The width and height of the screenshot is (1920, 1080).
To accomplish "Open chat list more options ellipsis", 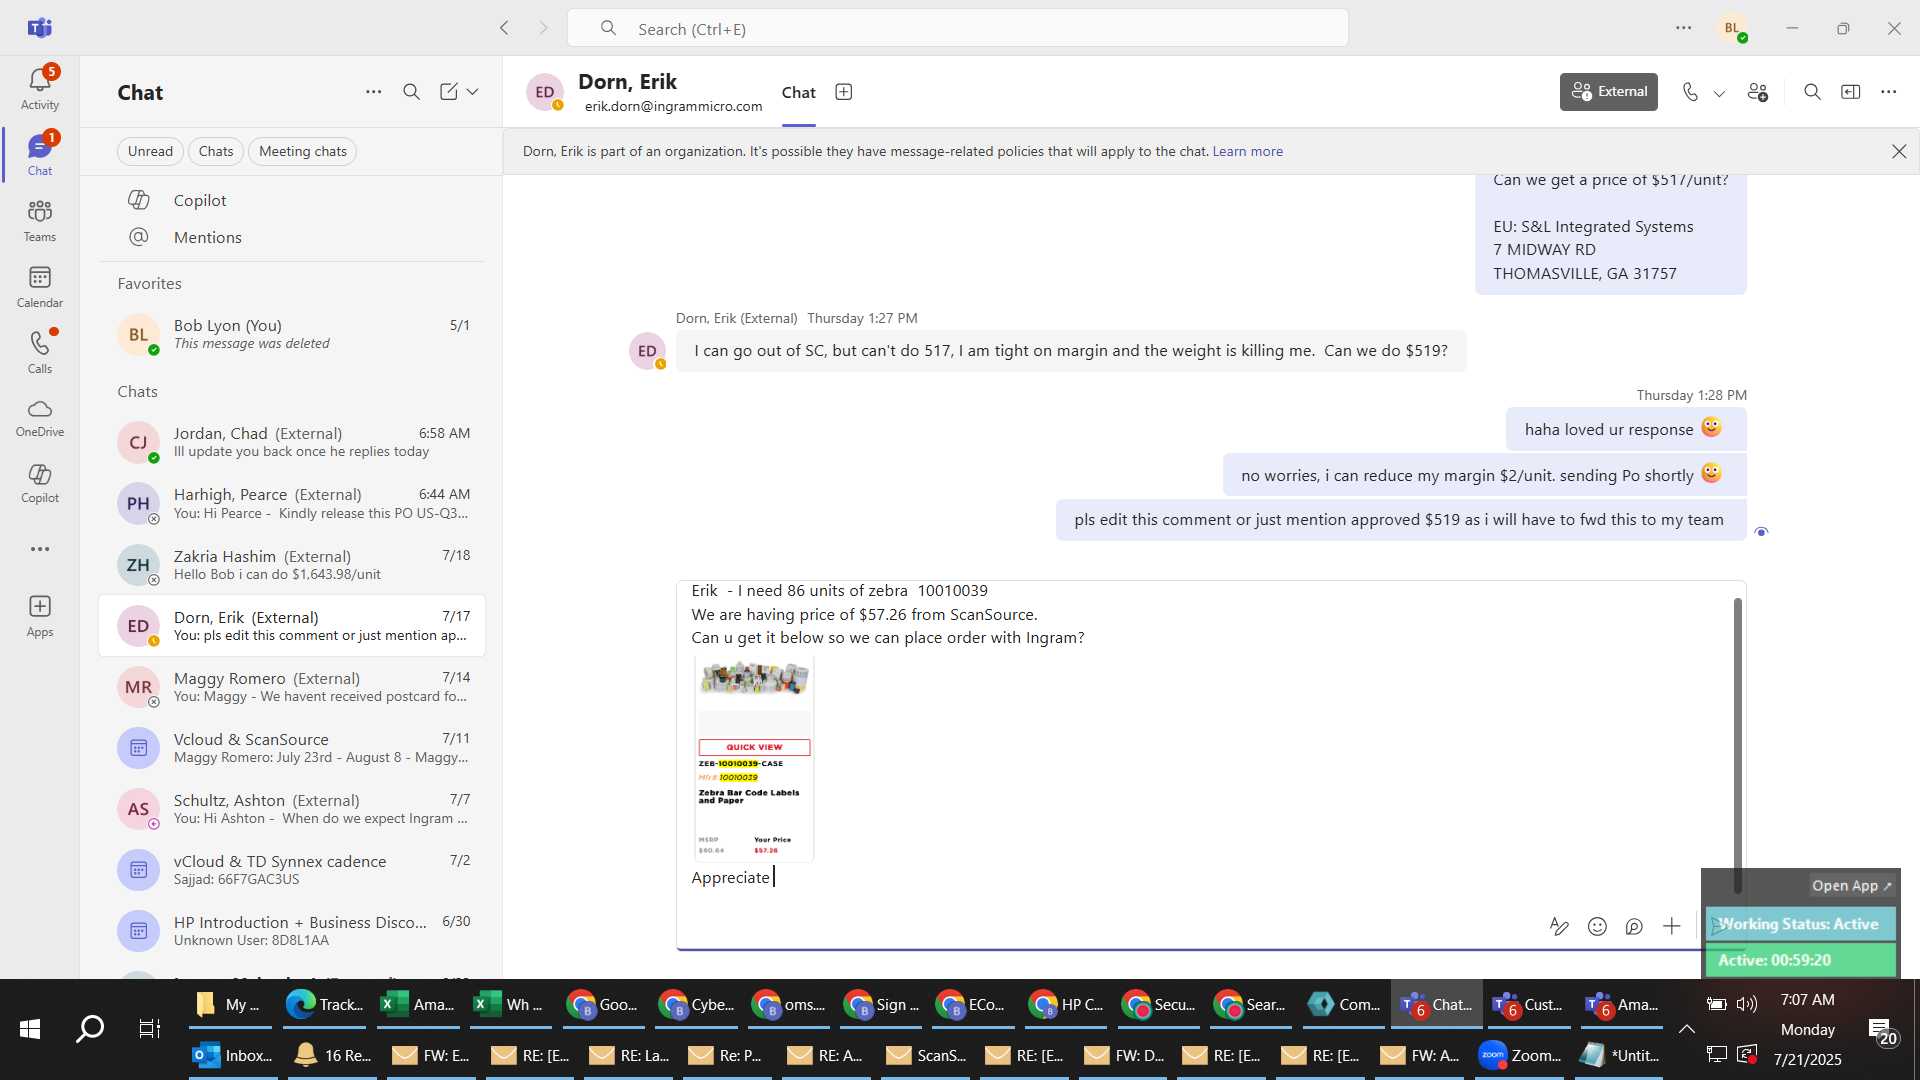I will (373, 92).
